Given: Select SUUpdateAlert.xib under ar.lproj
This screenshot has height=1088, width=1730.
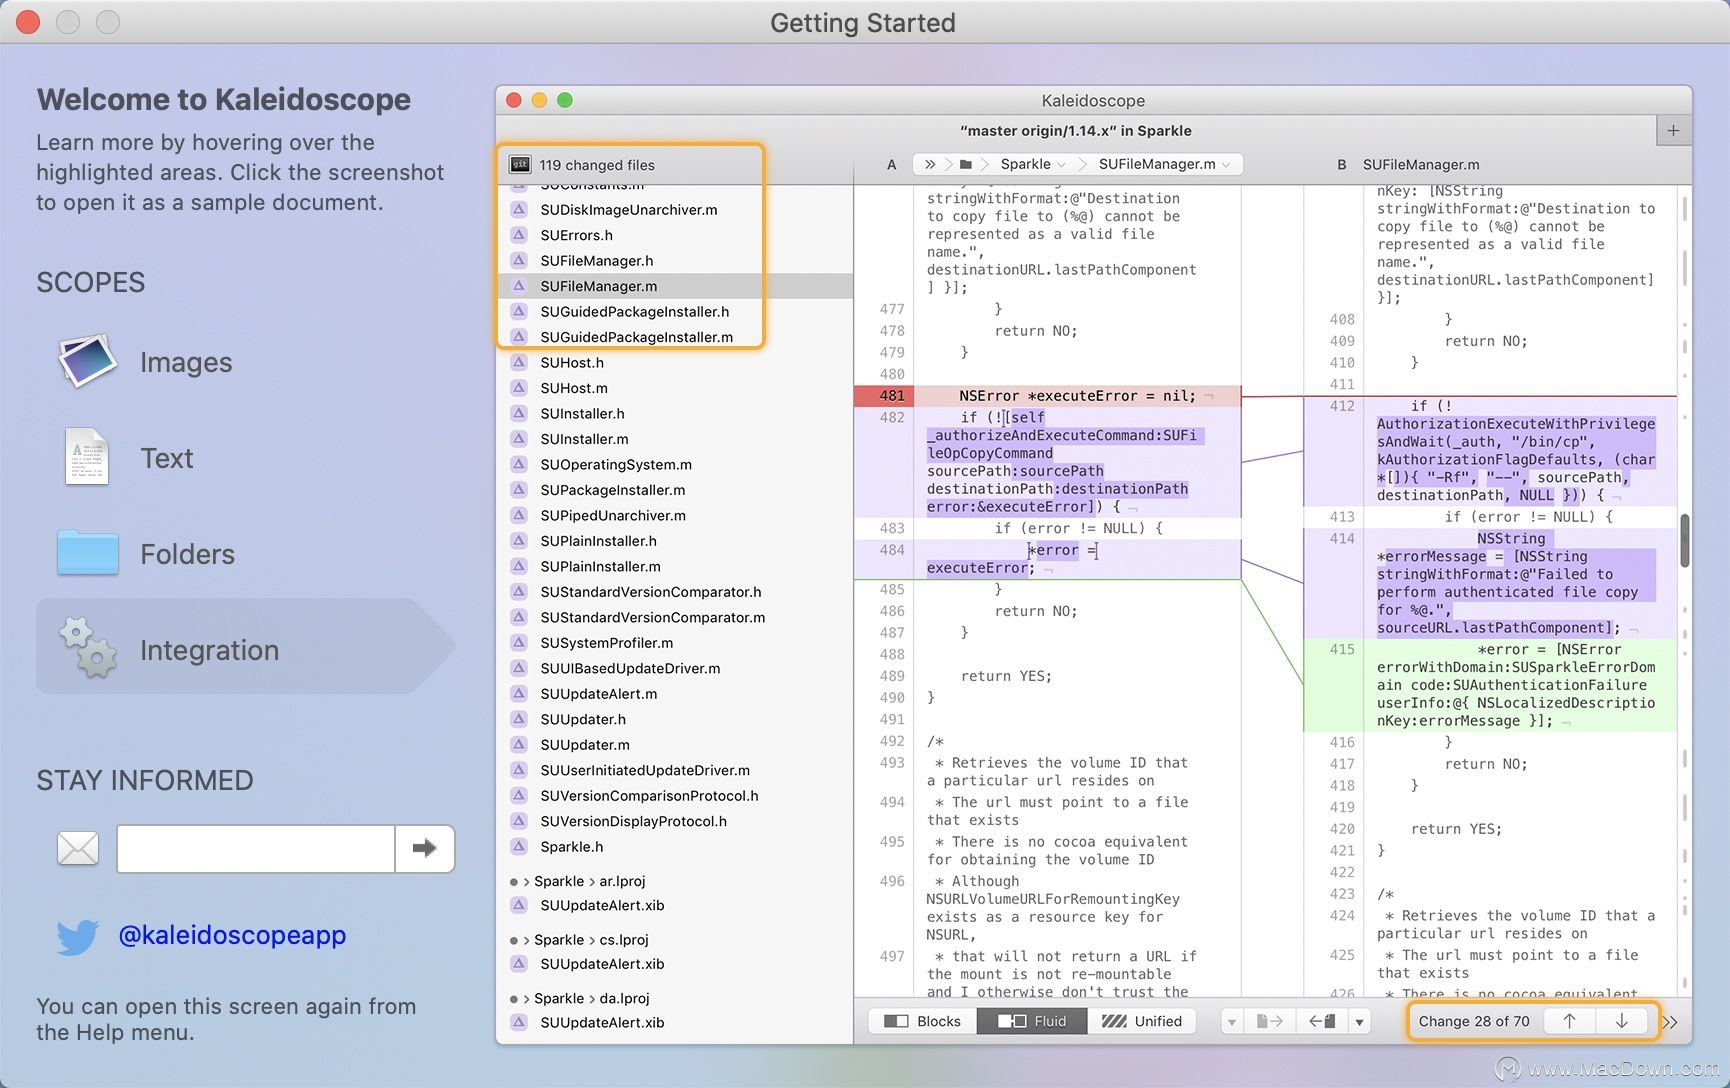Looking at the screenshot, I should pos(675,905).
